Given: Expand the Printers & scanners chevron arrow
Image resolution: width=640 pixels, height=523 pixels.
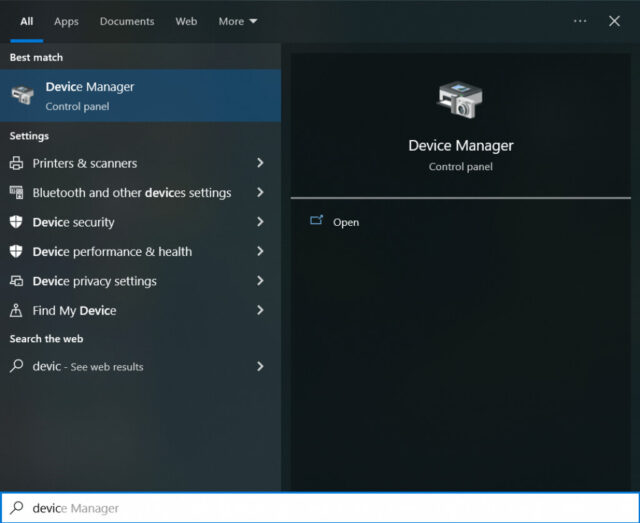Looking at the screenshot, I should (x=260, y=163).
